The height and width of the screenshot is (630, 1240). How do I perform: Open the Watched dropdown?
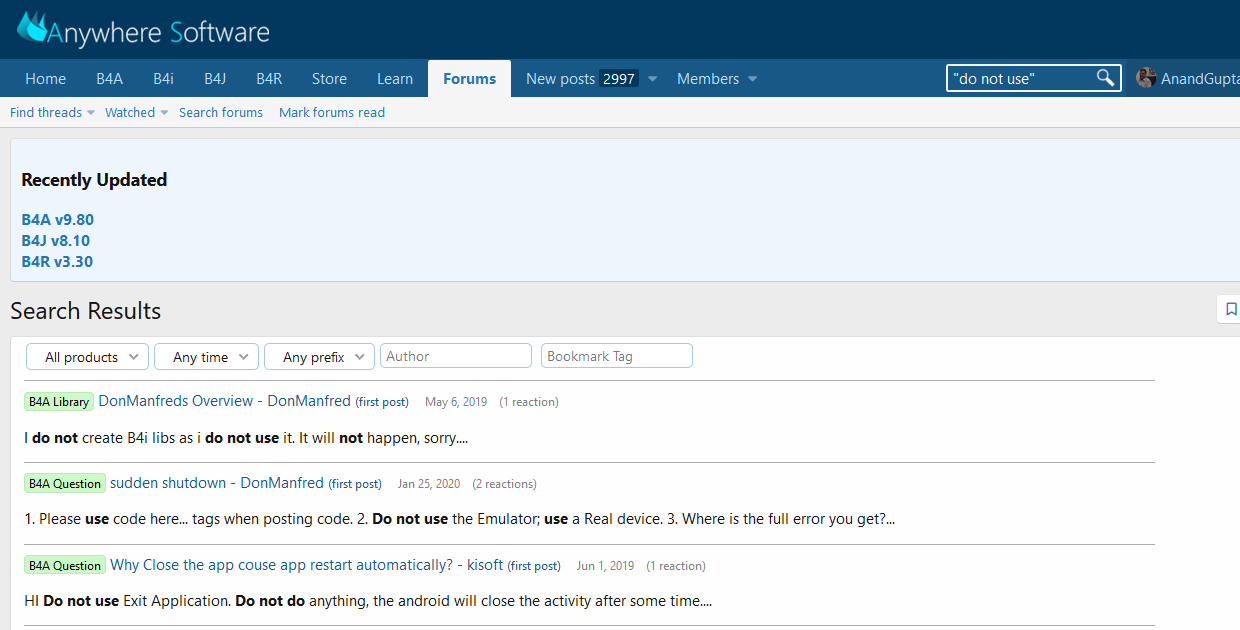click(x=137, y=112)
